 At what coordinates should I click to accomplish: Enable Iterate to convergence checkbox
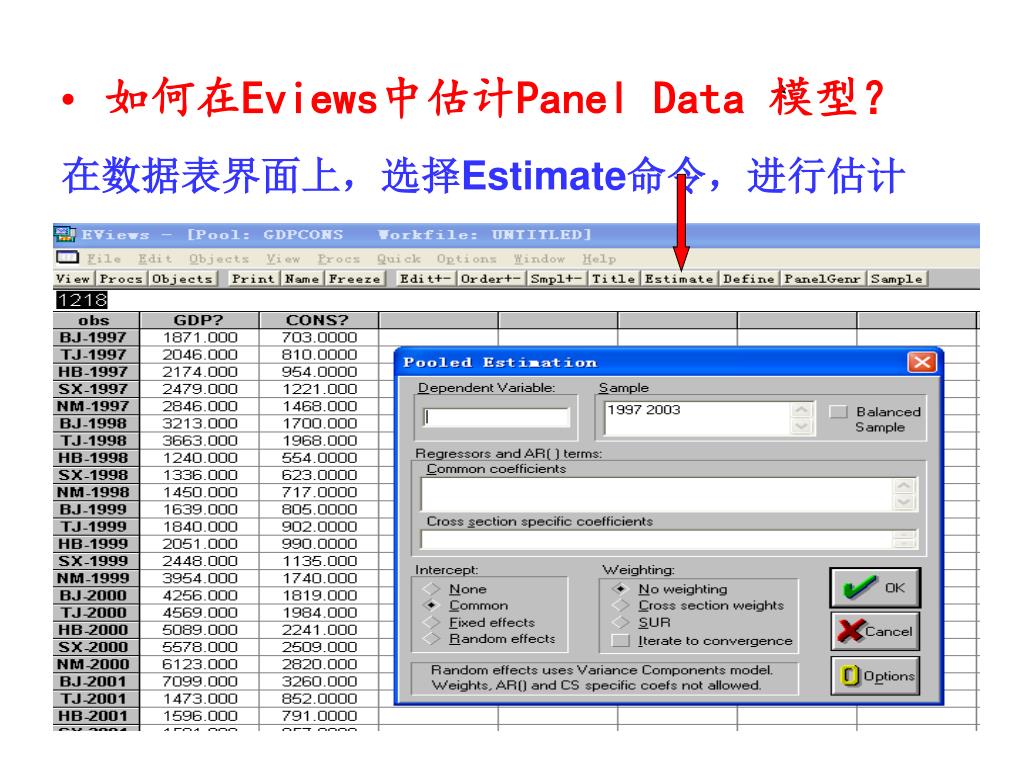[620, 641]
